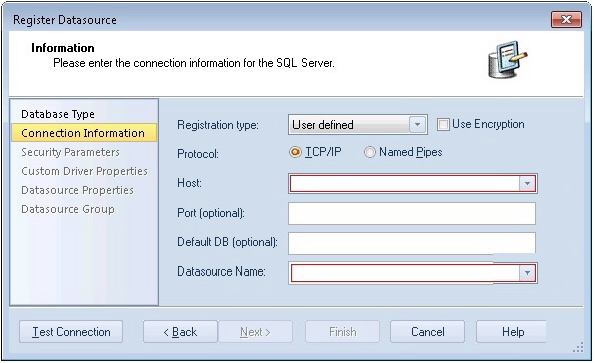
Task: Open Help for this dialog
Action: coord(512,332)
